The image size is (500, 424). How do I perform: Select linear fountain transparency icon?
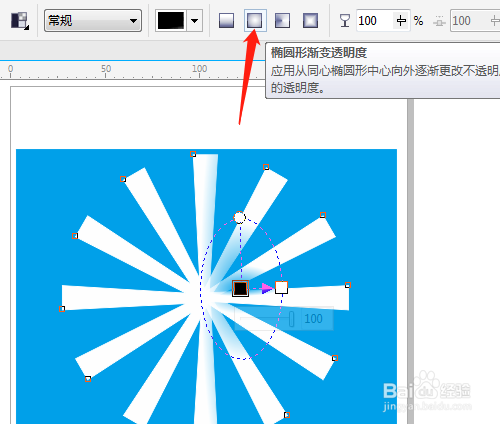point(226,21)
